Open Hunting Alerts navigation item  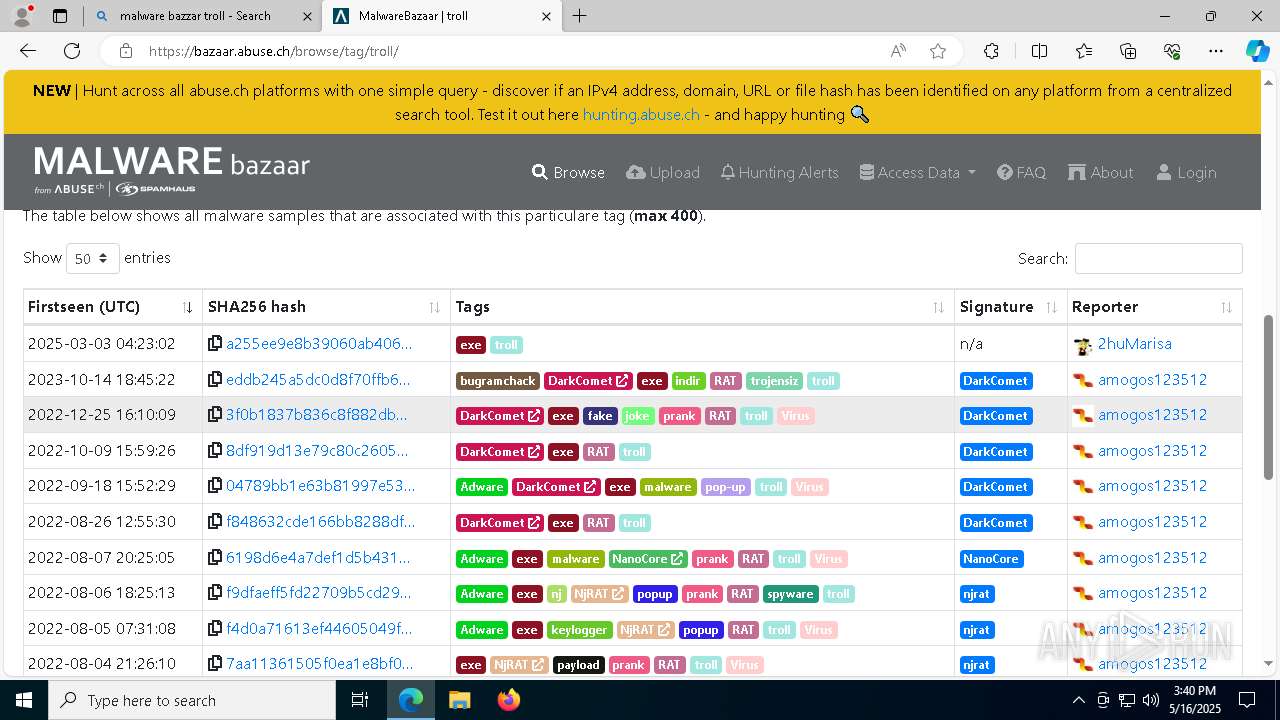pos(780,172)
